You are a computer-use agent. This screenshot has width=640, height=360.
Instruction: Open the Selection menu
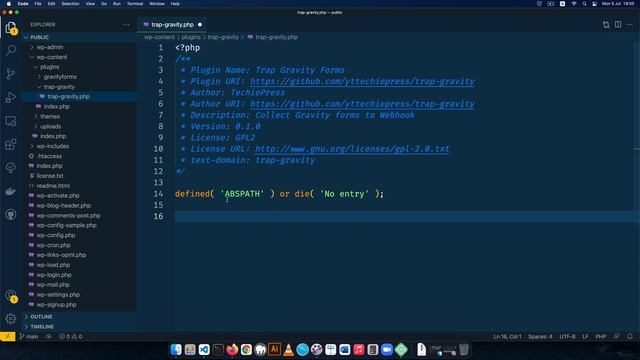point(70,4)
